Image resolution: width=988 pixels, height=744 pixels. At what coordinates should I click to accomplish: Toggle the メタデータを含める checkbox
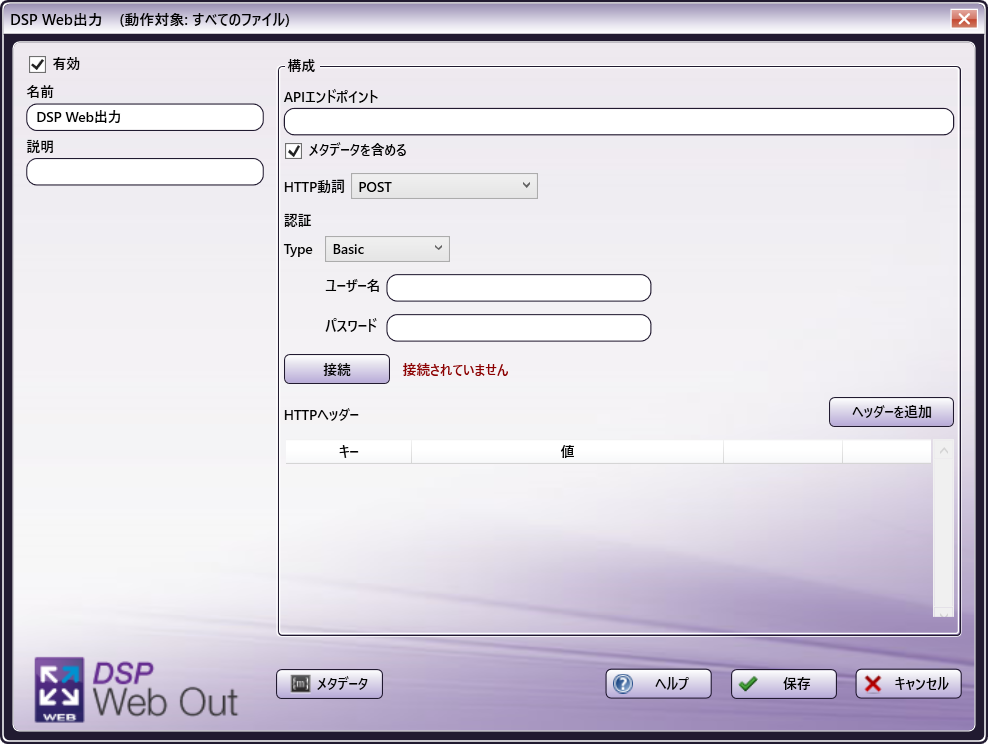tap(294, 151)
